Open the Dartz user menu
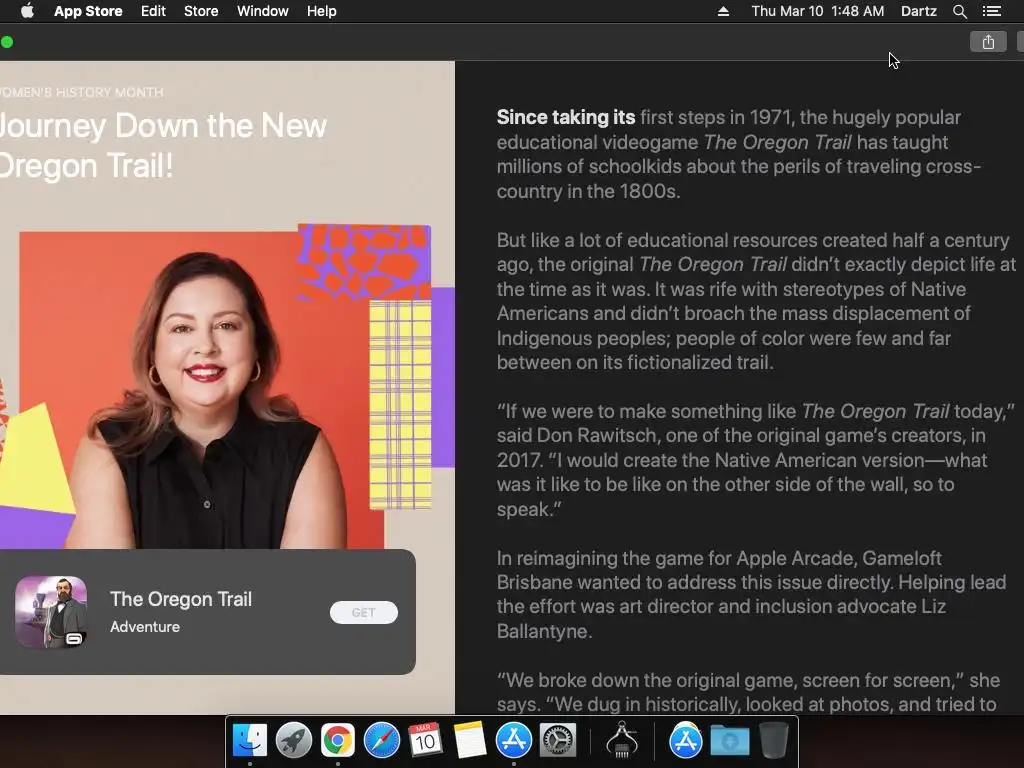The width and height of the screenshot is (1024, 768). [919, 11]
